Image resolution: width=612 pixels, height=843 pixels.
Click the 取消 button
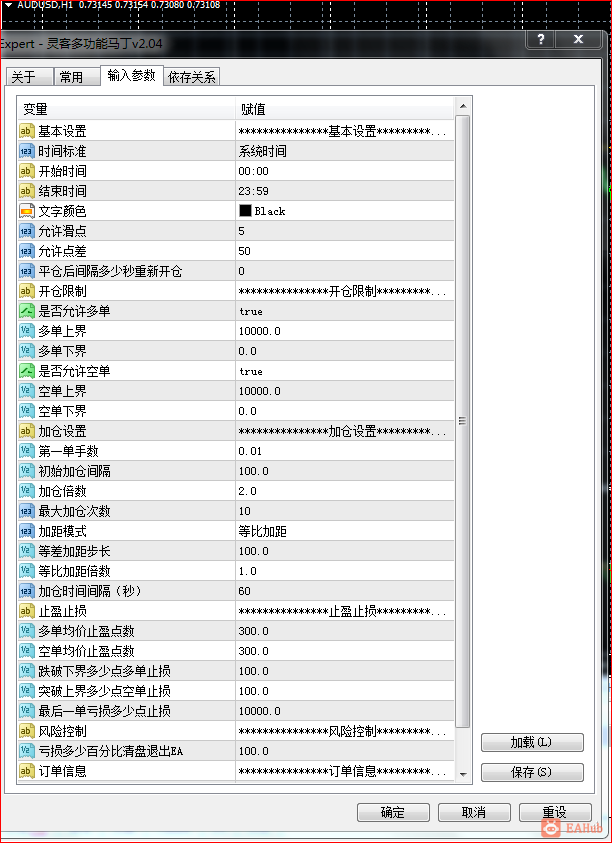(x=474, y=812)
